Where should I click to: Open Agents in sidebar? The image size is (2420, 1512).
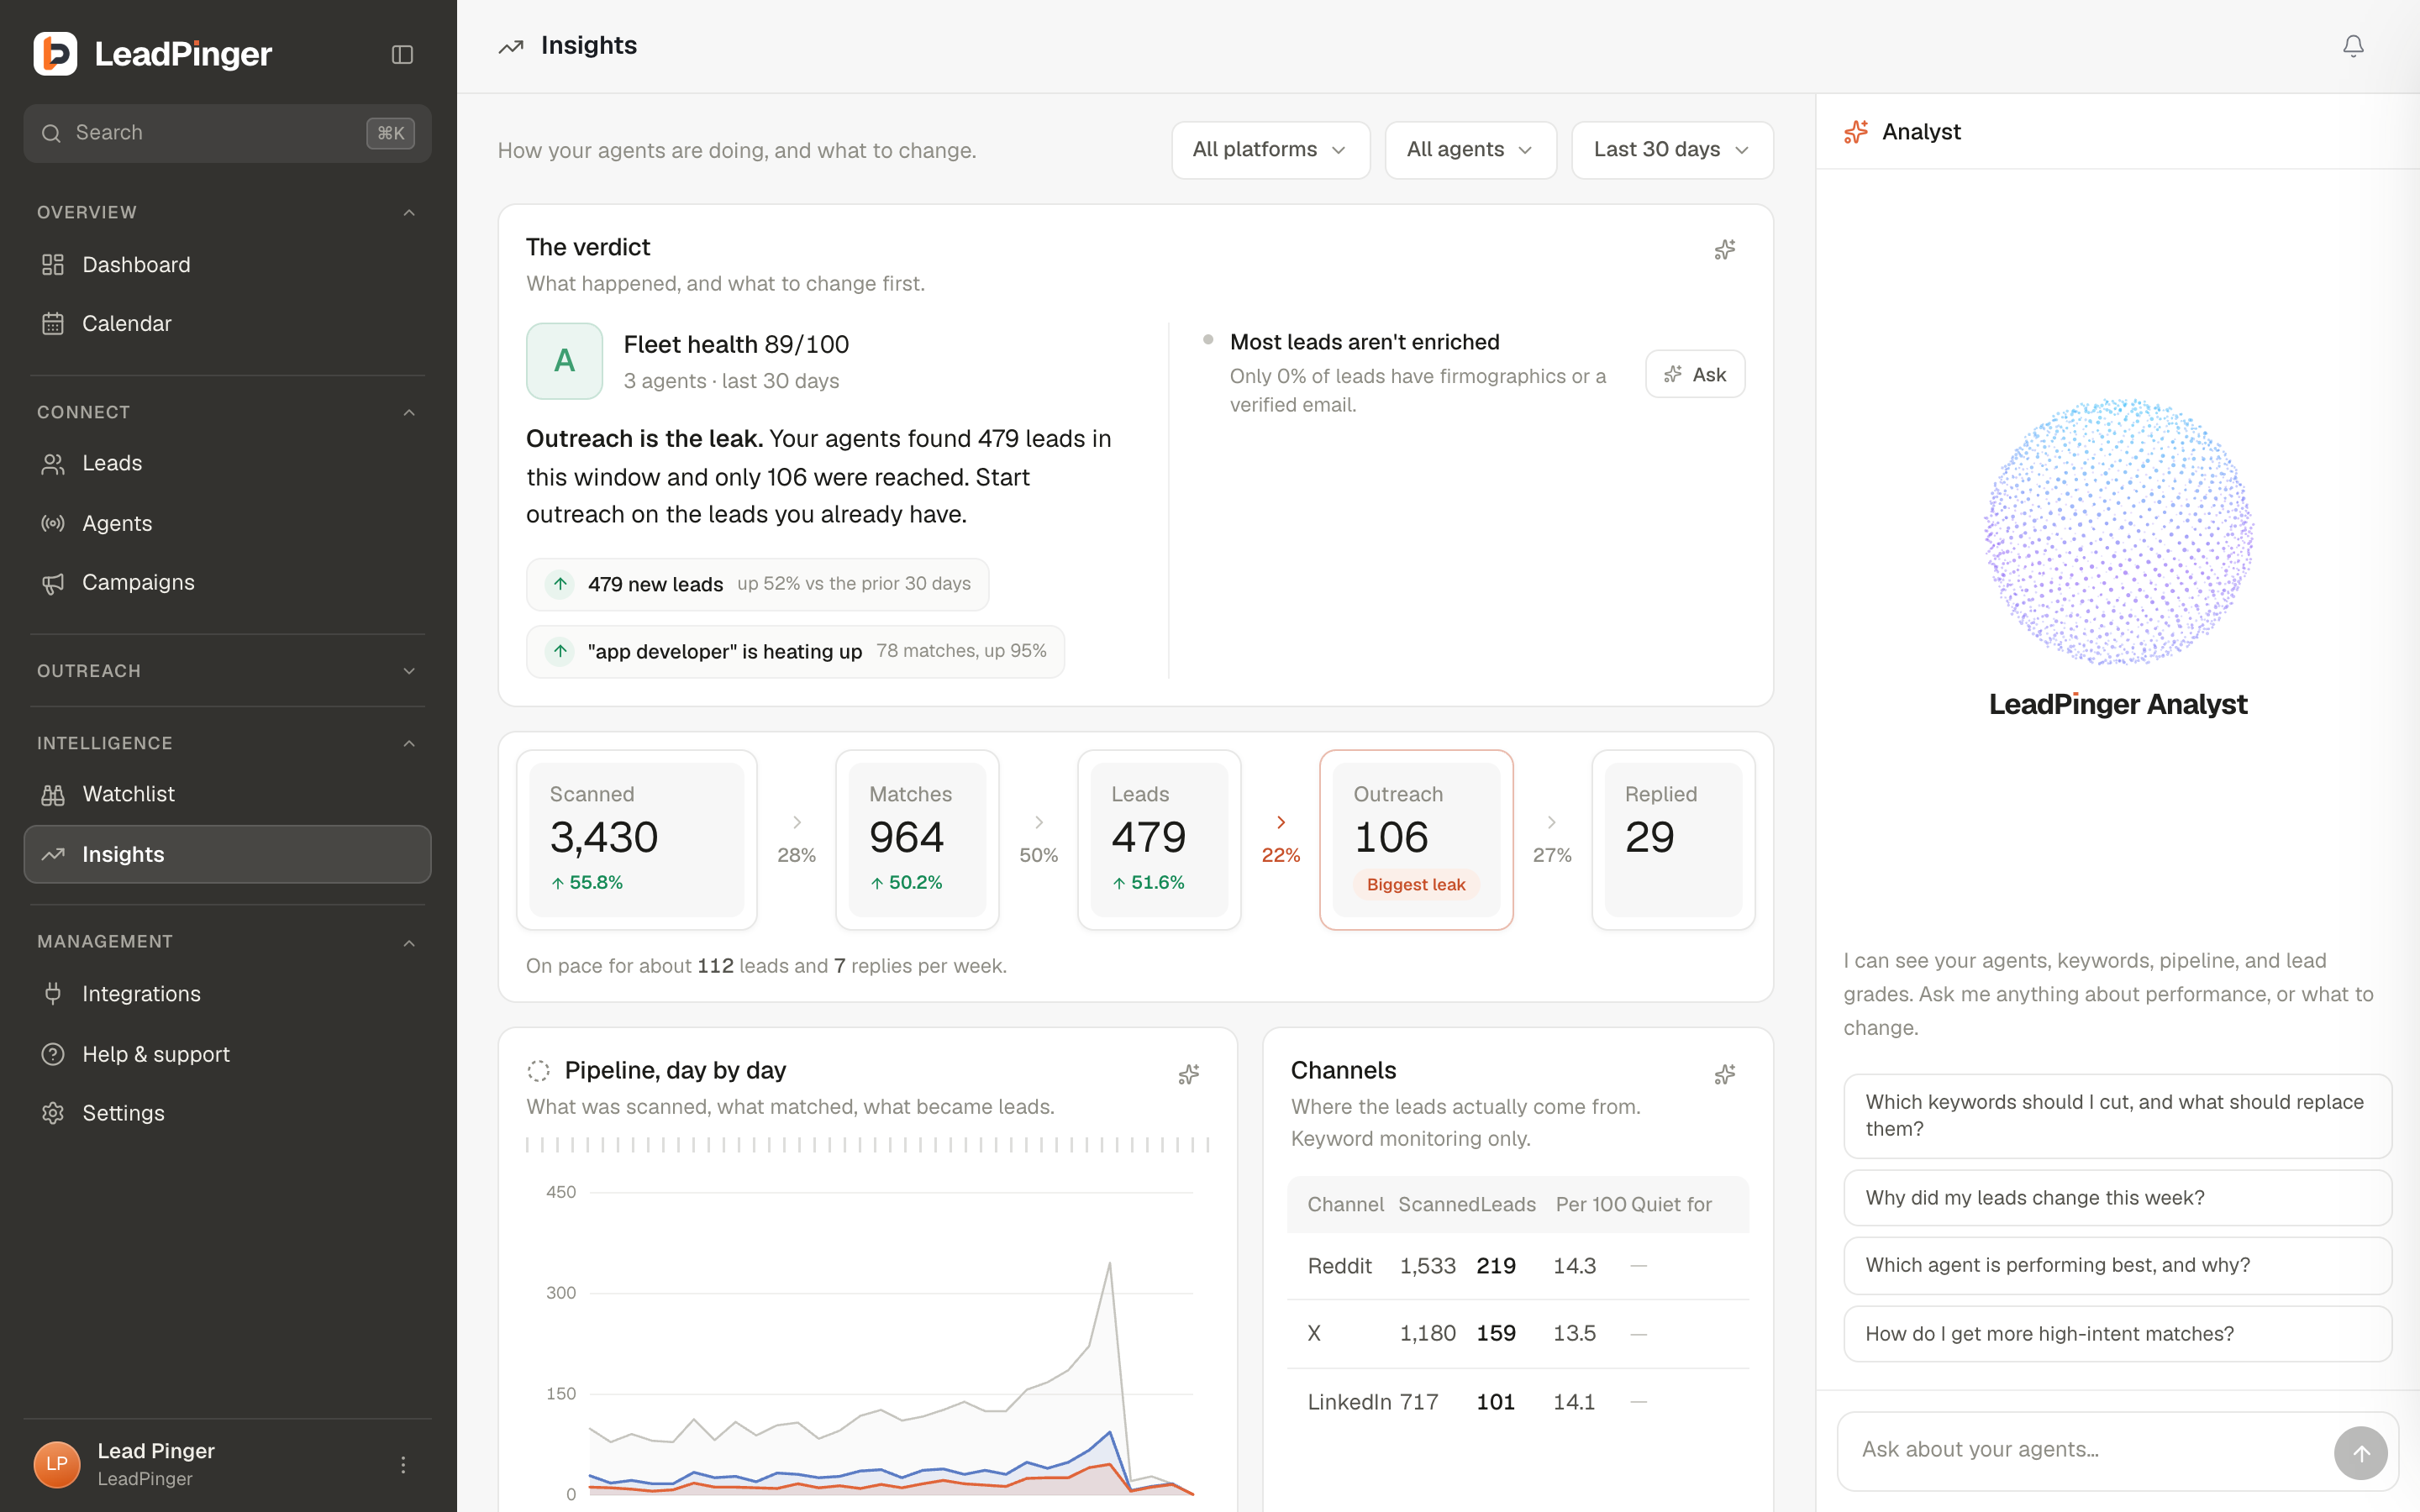(x=227, y=523)
